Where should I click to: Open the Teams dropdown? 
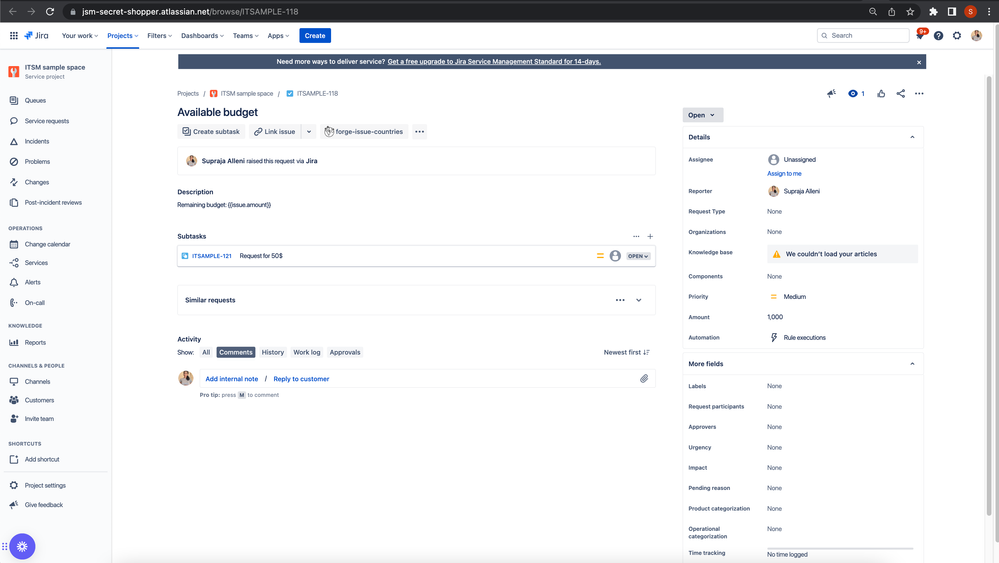point(245,36)
